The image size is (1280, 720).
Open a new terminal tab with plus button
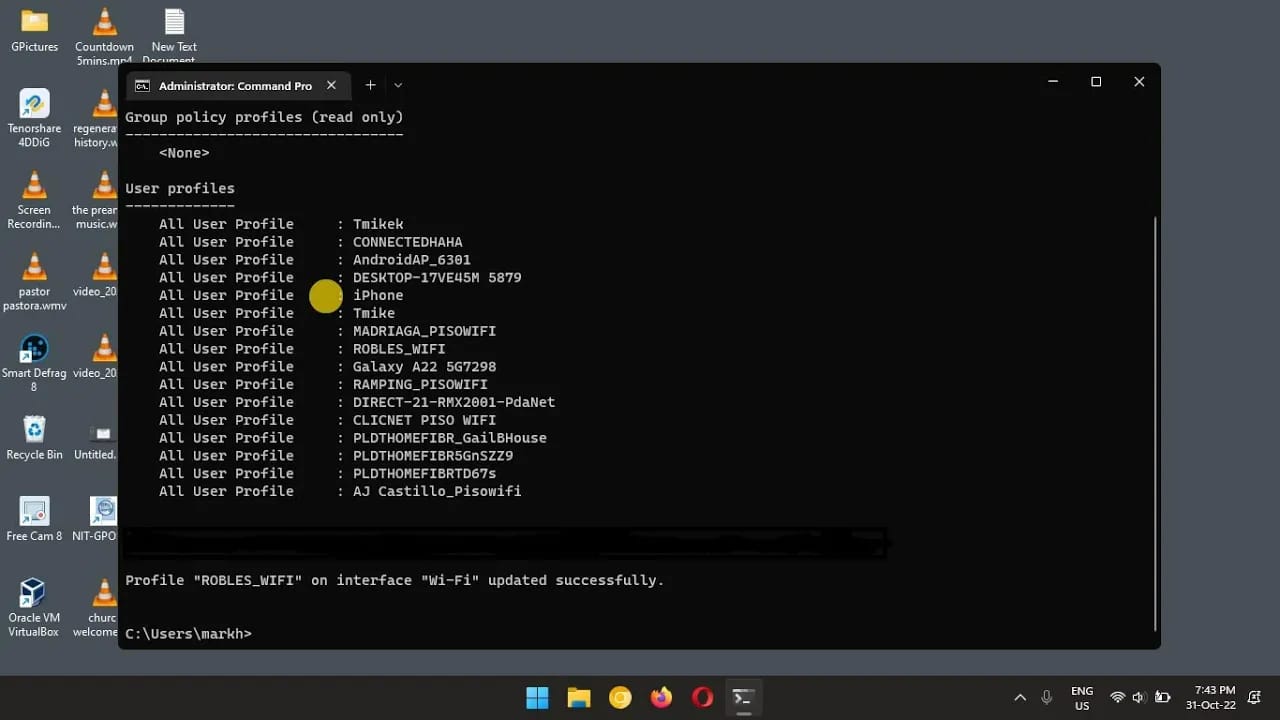pos(370,85)
